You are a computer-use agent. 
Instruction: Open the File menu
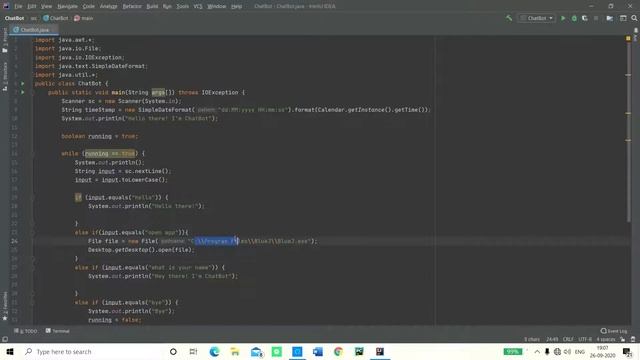pyautogui.click(x=18, y=6)
